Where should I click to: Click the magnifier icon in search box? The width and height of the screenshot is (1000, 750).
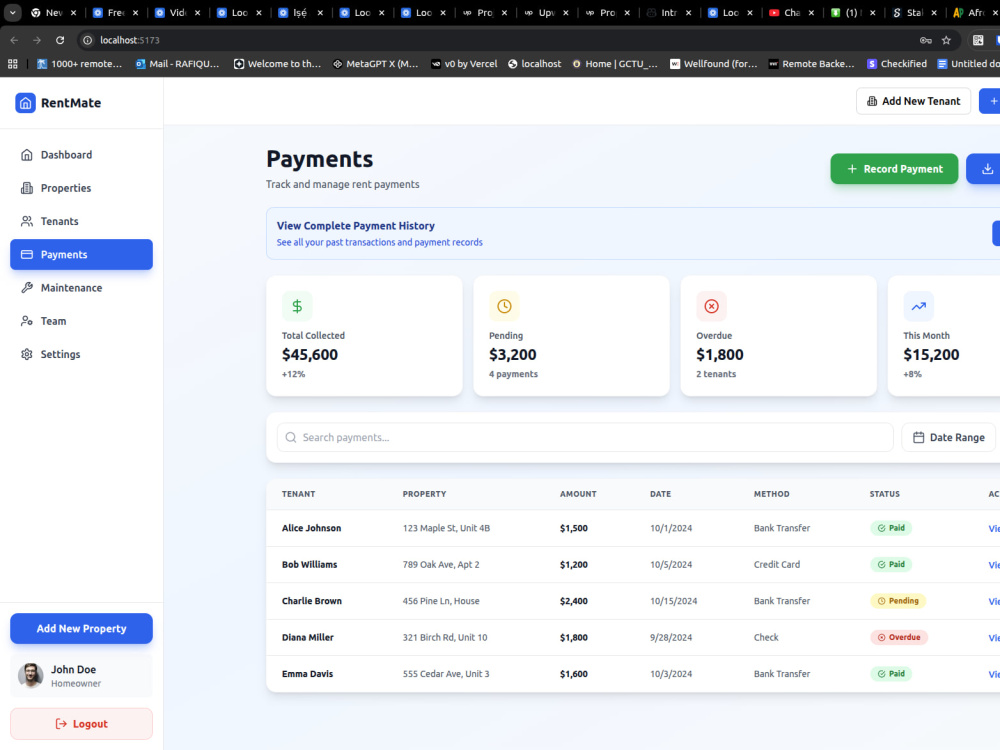[x=291, y=438]
